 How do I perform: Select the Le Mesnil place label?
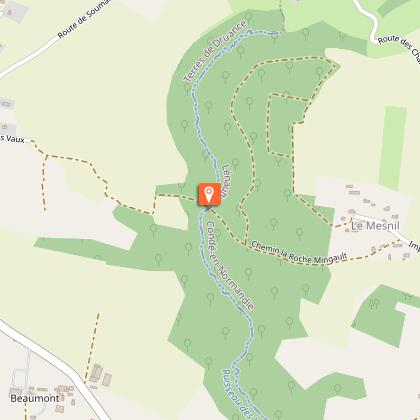[375, 226]
